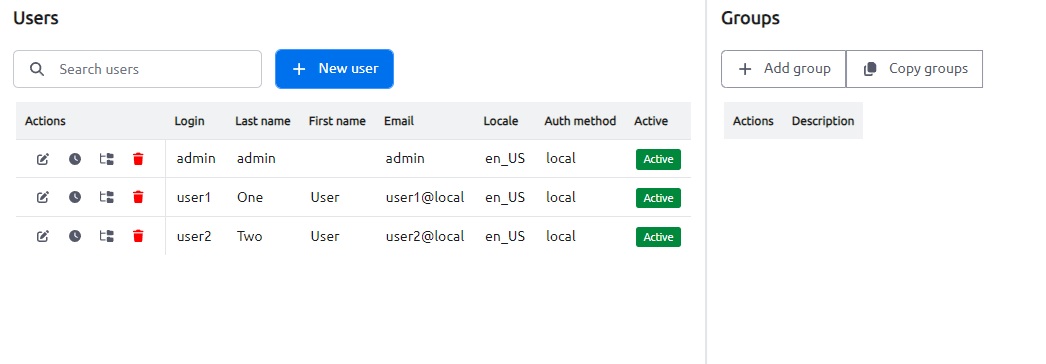Click the user2@local email cell

tap(425, 236)
